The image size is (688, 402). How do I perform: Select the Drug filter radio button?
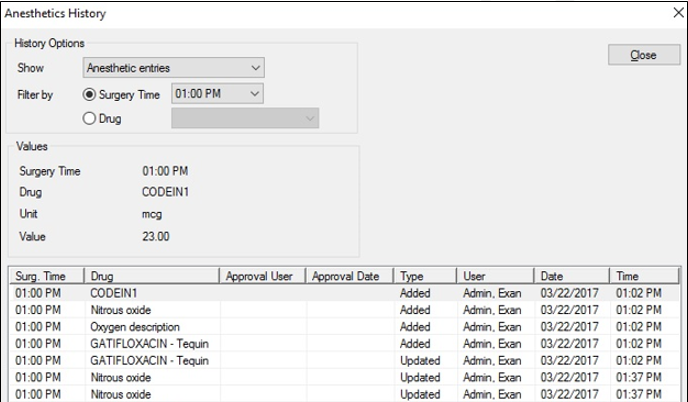pos(91,119)
